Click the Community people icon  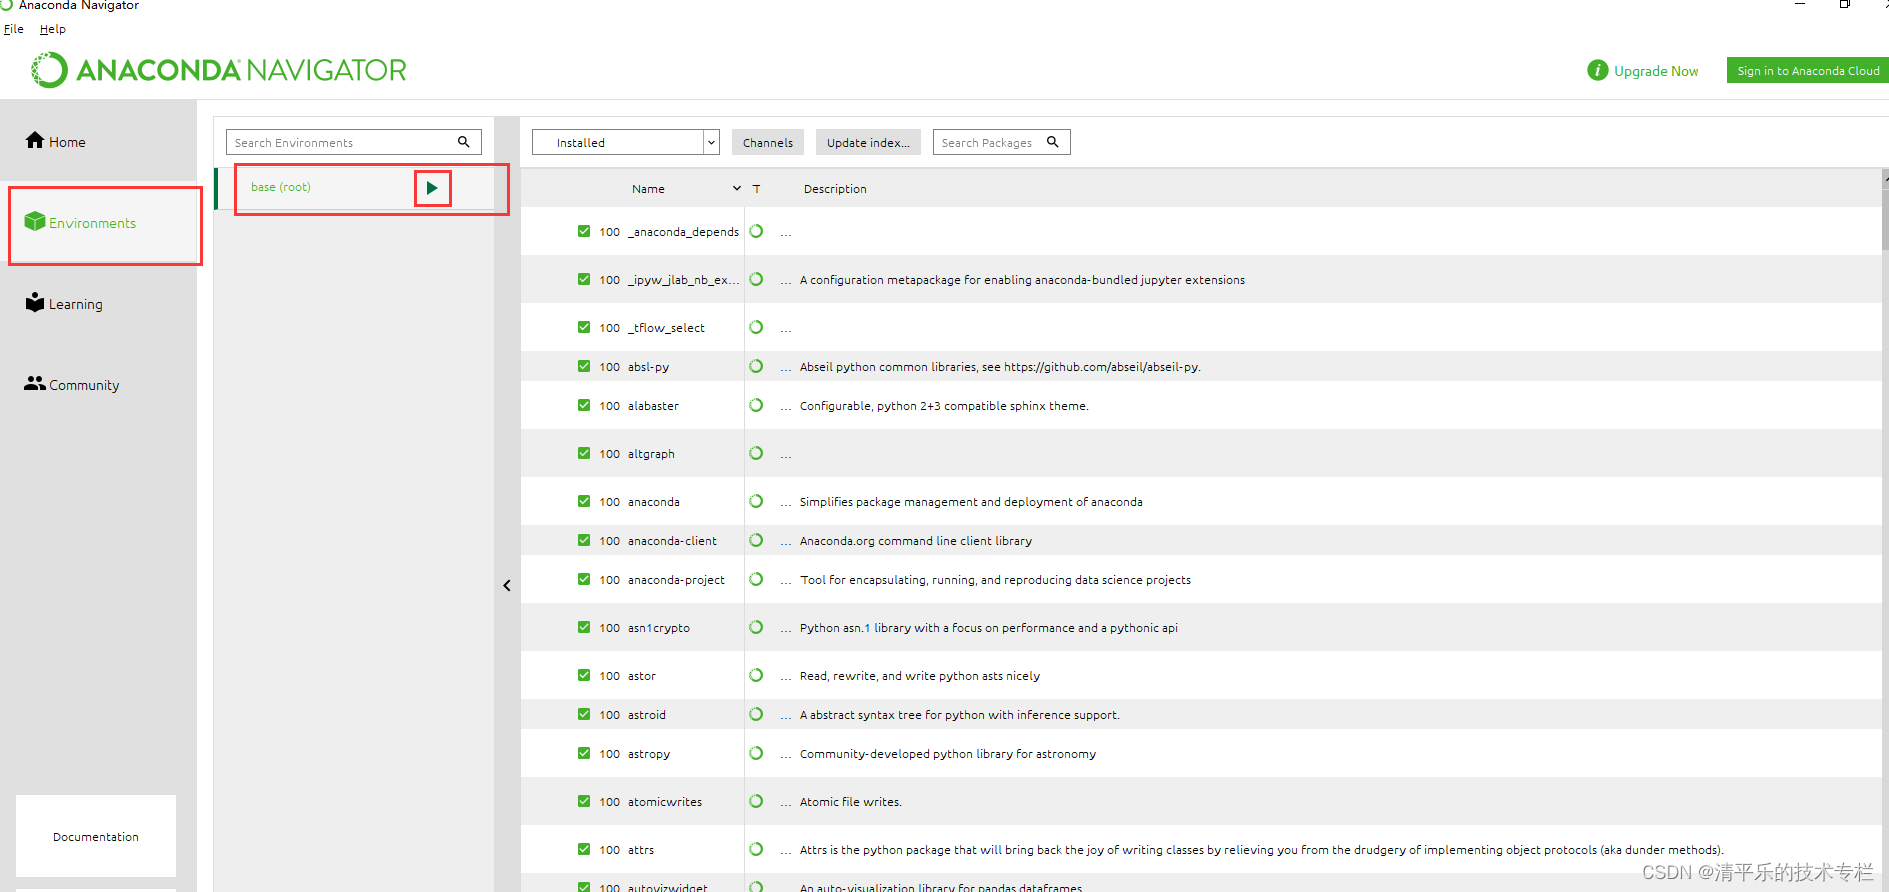coord(35,383)
